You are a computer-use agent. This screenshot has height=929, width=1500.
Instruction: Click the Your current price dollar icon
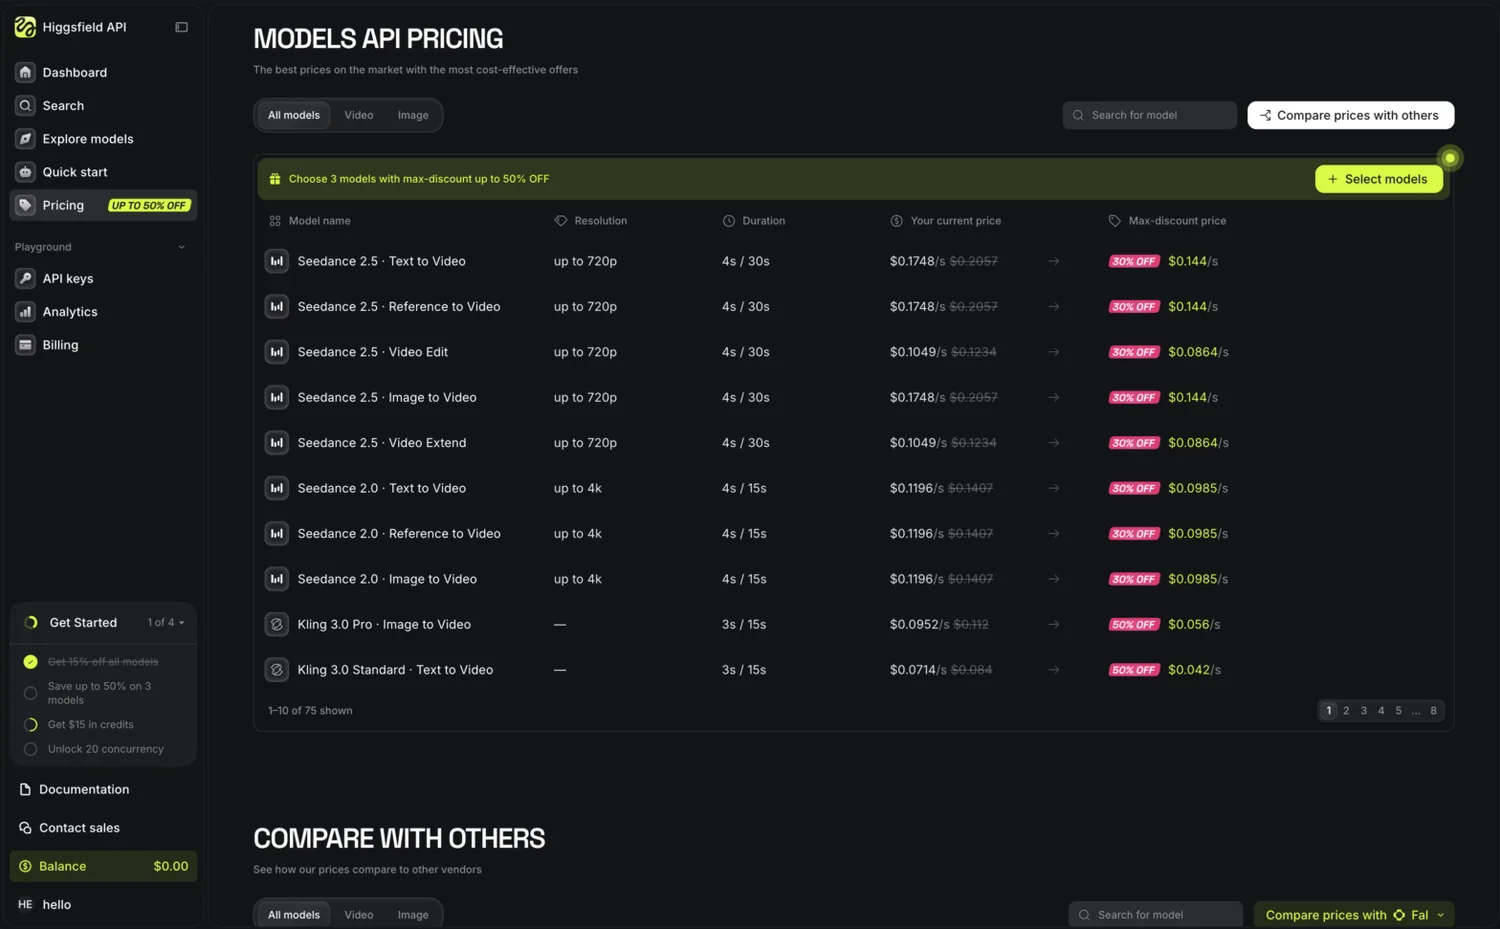tap(896, 221)
